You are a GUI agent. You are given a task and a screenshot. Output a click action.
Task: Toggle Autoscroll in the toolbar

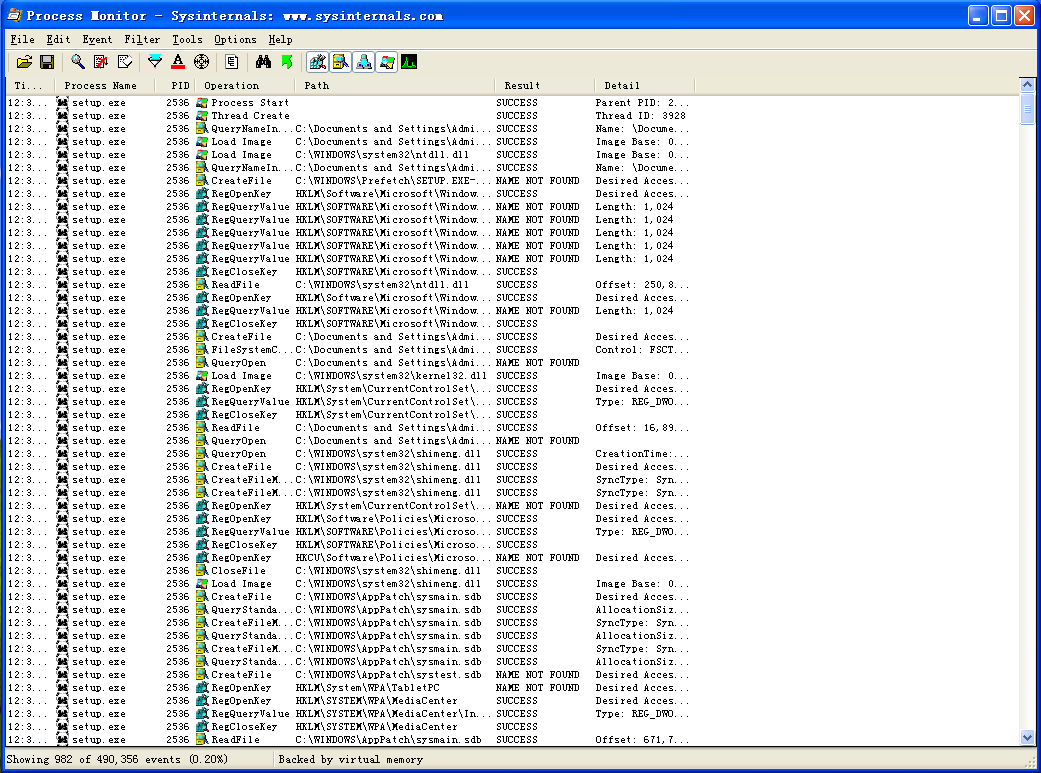(101, 62)
